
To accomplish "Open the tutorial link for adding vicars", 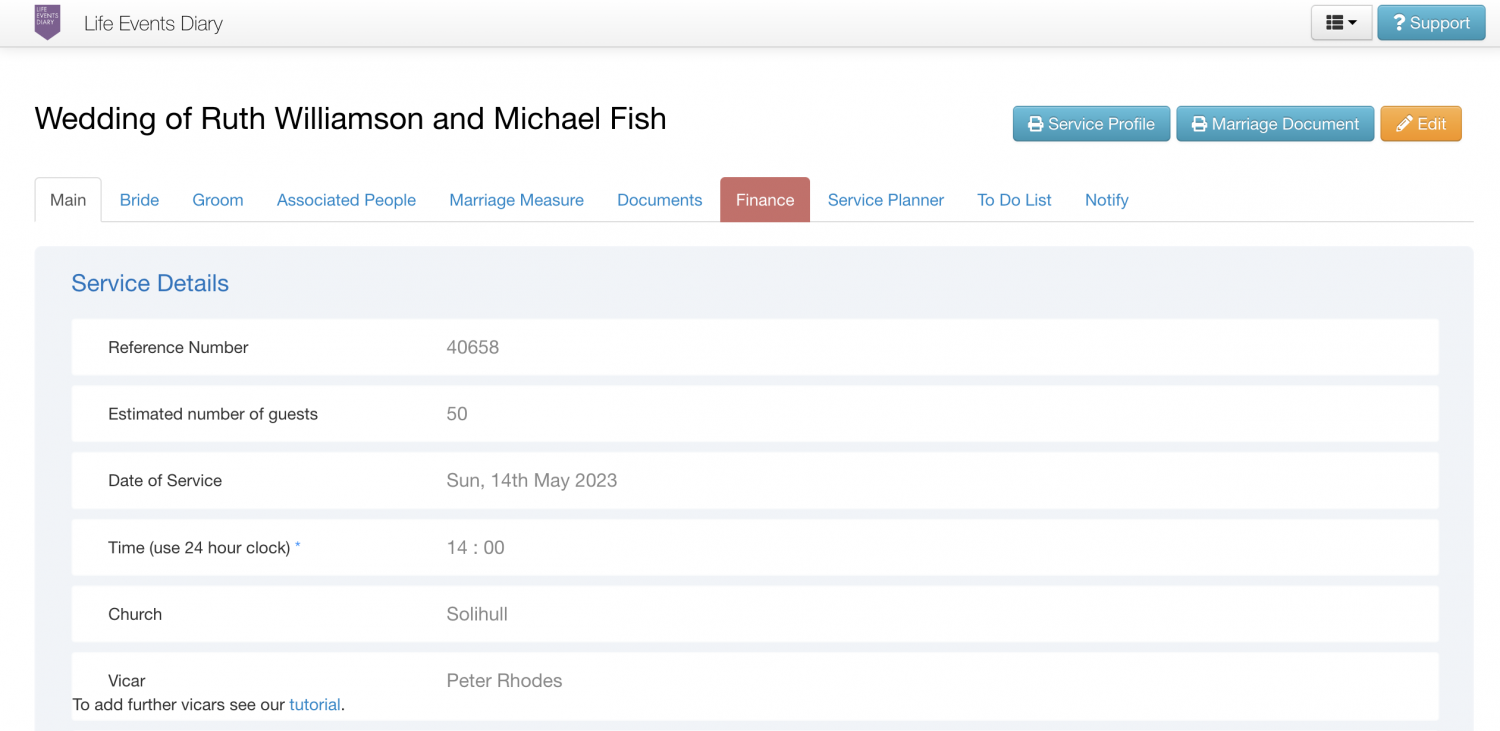I will (315, 705).
